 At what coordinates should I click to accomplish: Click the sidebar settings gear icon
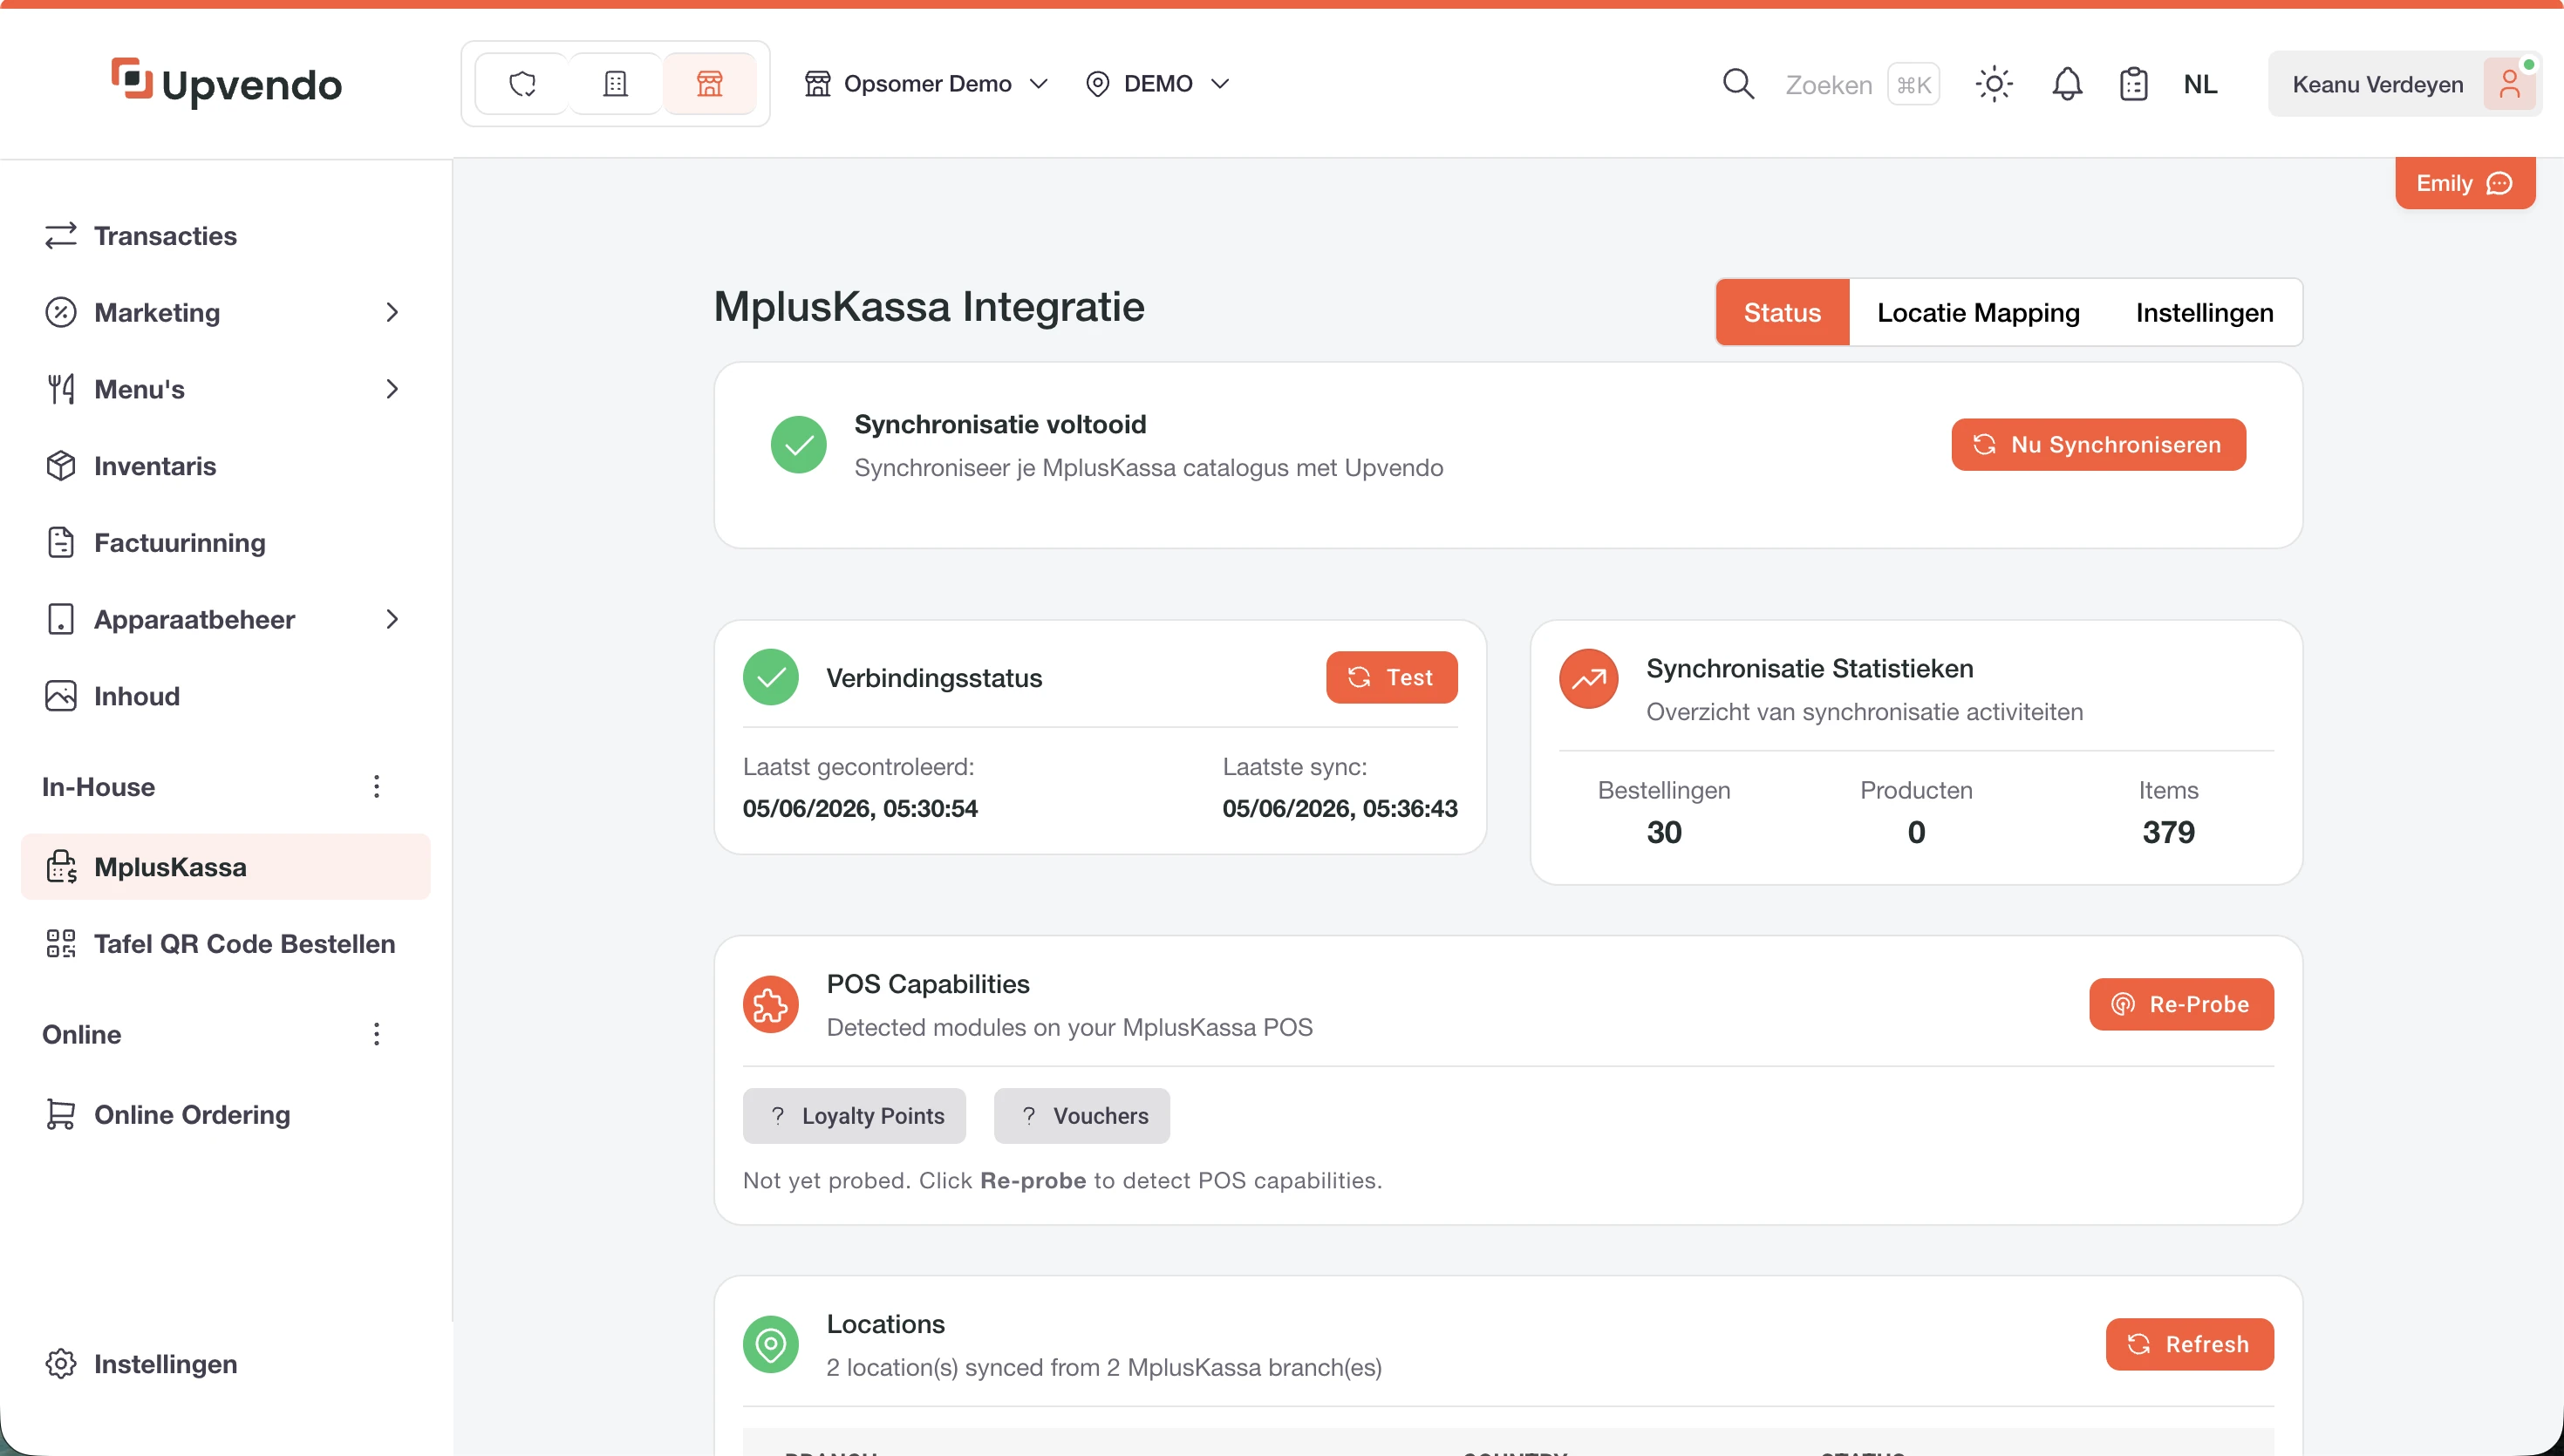(x=61, y=1365)
